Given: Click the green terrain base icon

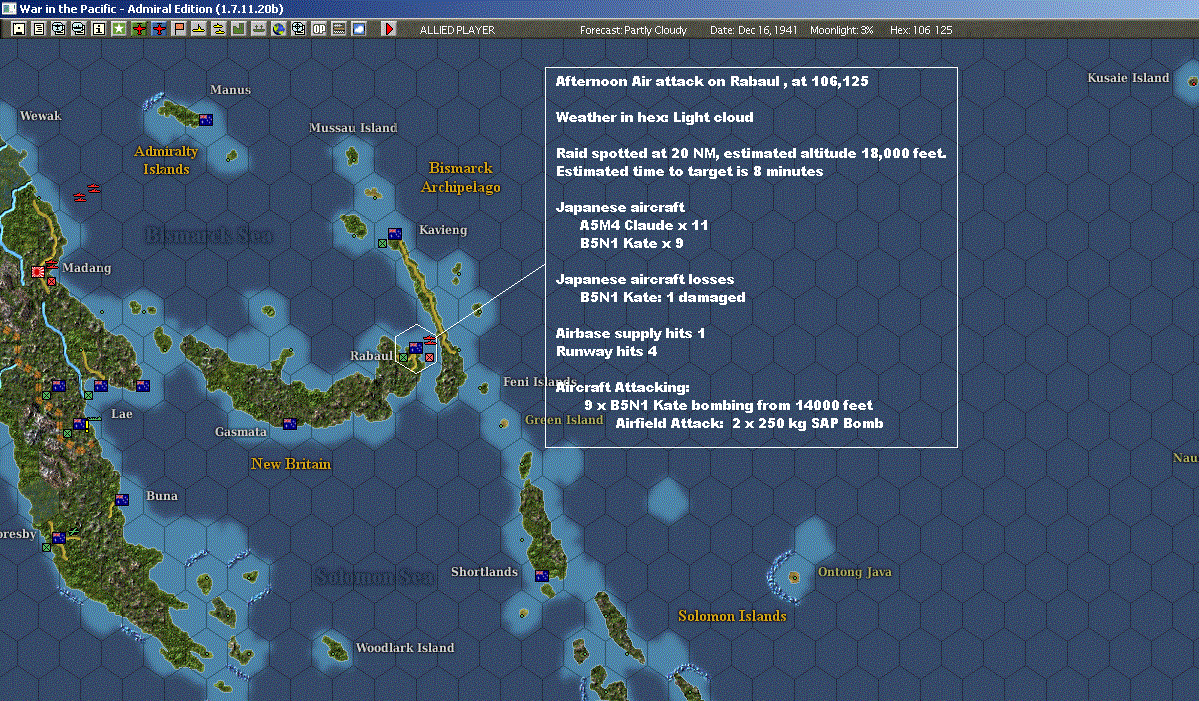Looking at the screenshot, I should [x=239, y=29].
